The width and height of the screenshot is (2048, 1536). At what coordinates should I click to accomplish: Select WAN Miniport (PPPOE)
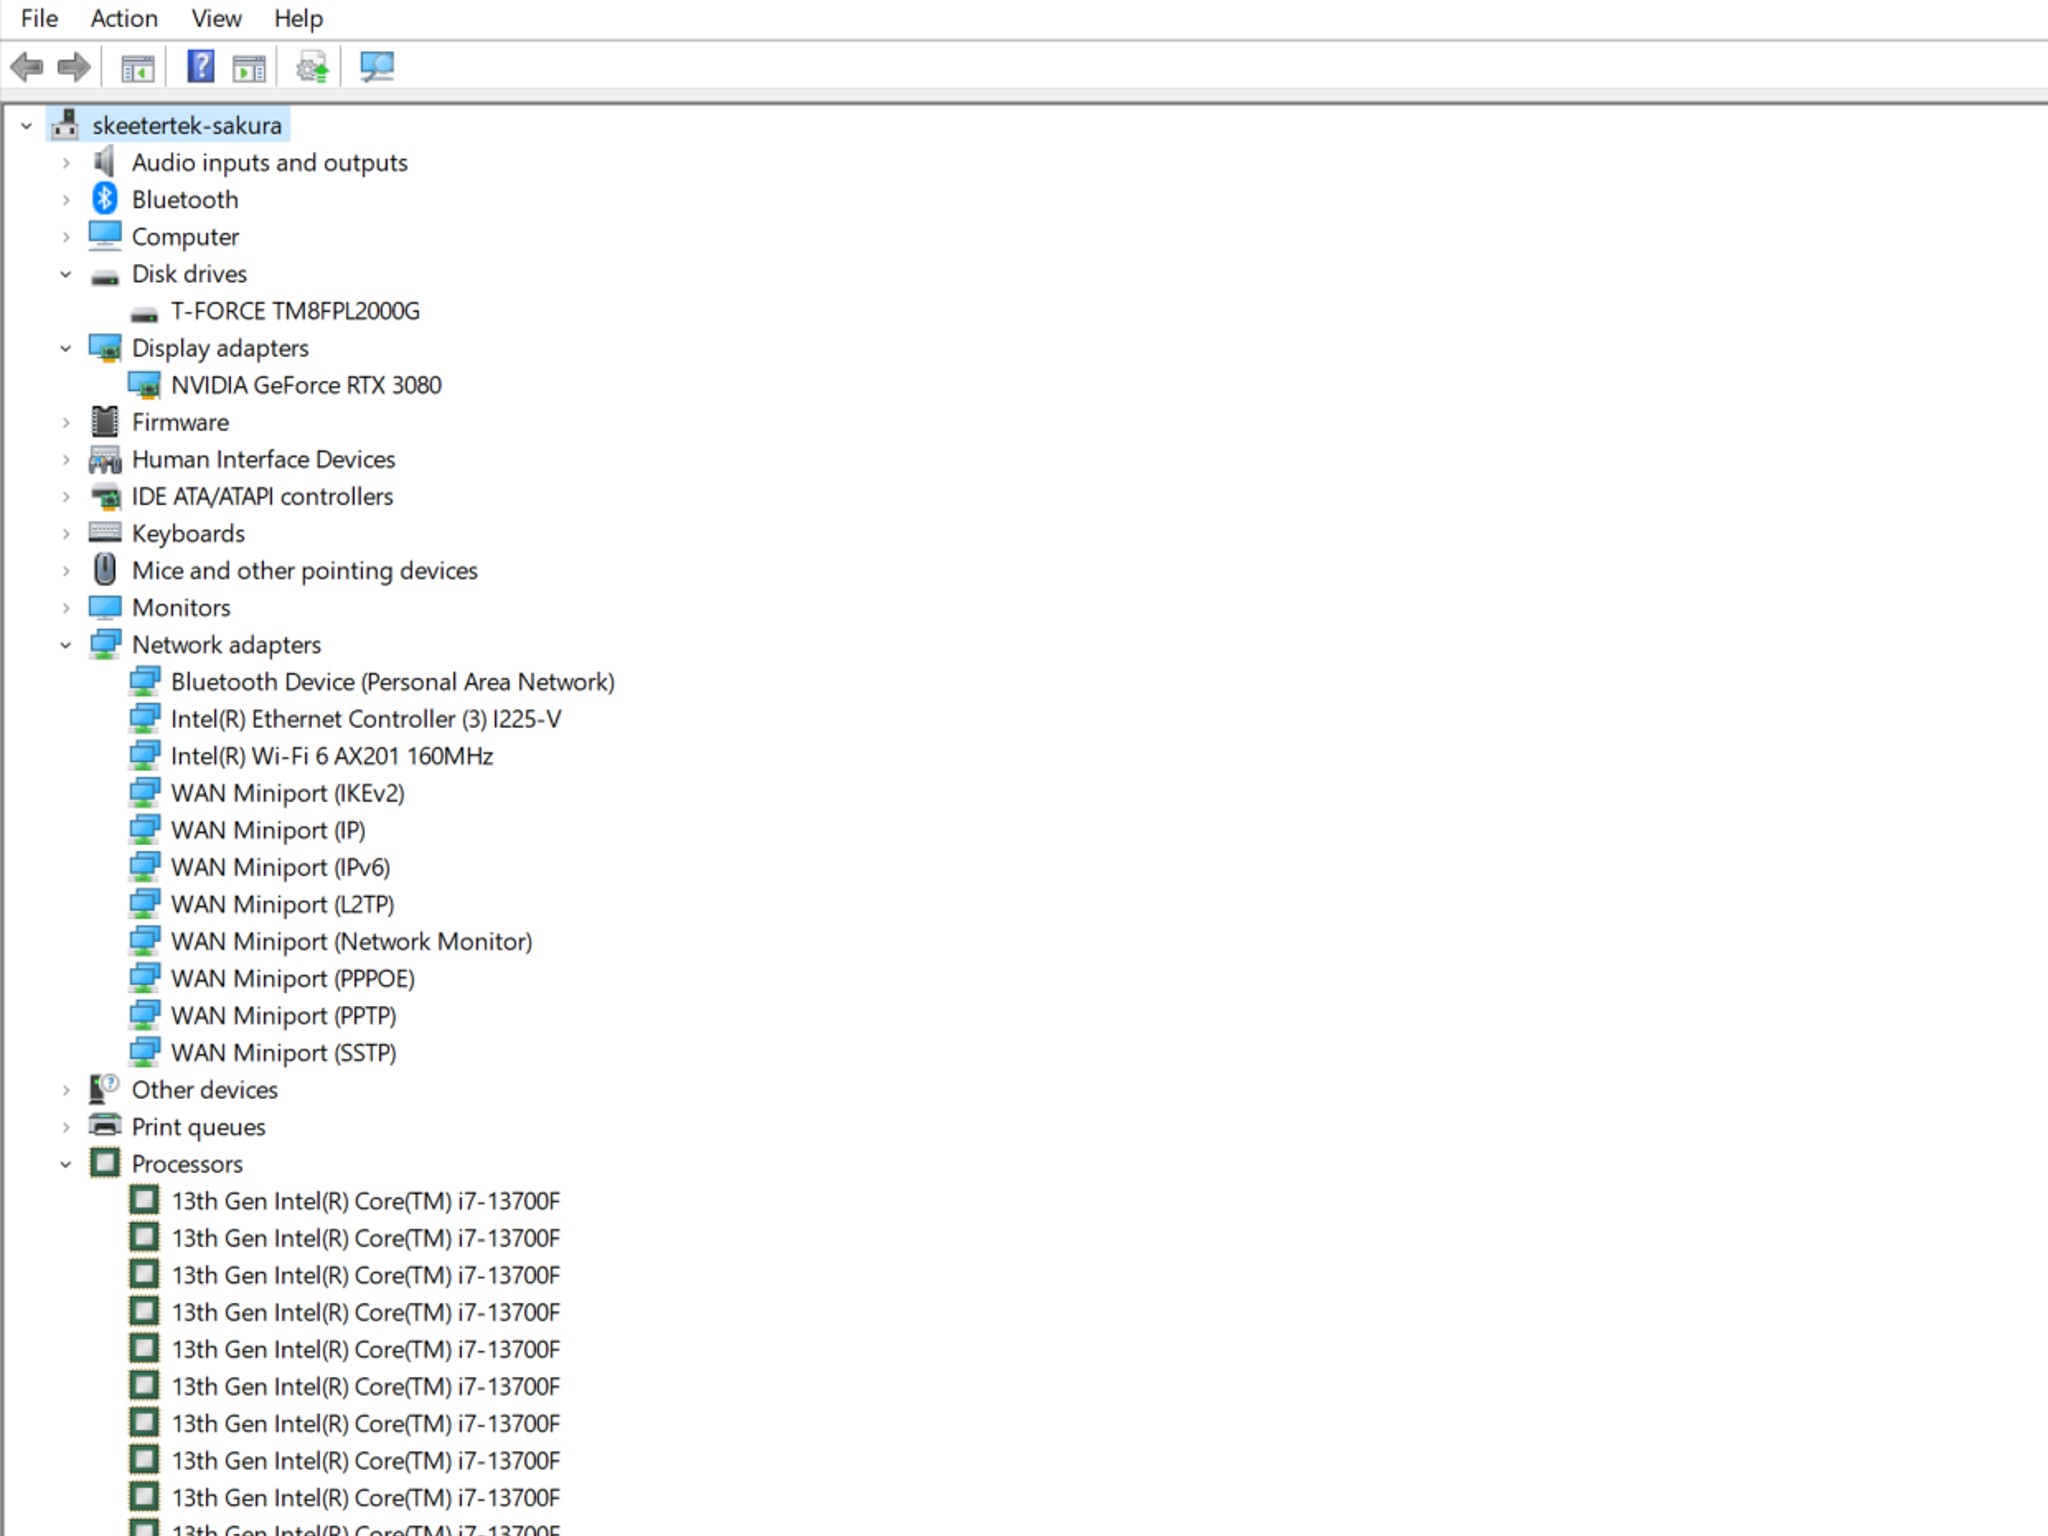(x=293, y=978)
